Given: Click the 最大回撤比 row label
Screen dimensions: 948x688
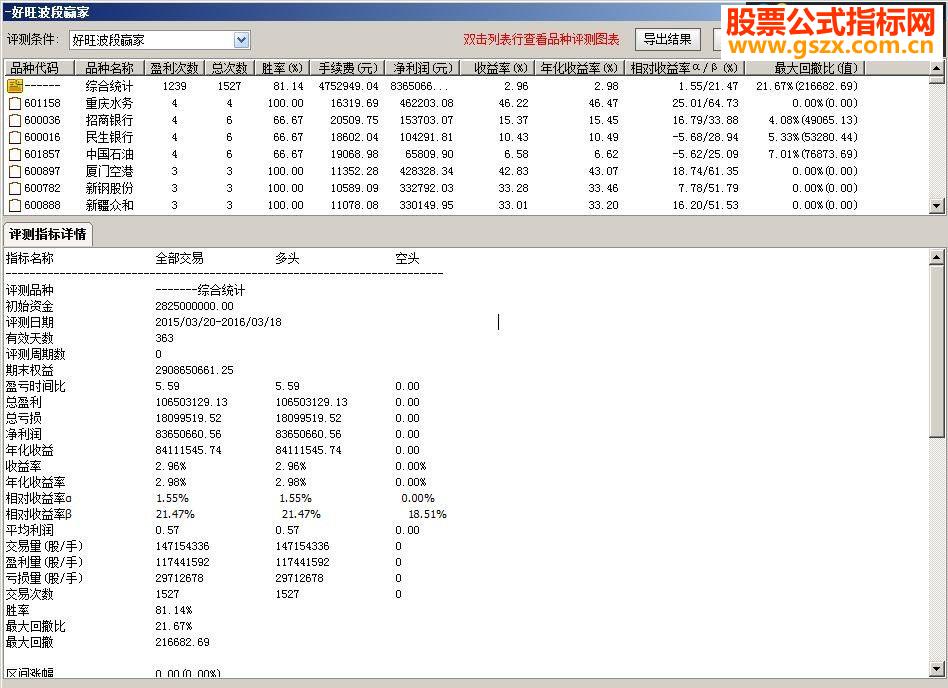Looking at the screenshot, I should click(x=36, y=626).
